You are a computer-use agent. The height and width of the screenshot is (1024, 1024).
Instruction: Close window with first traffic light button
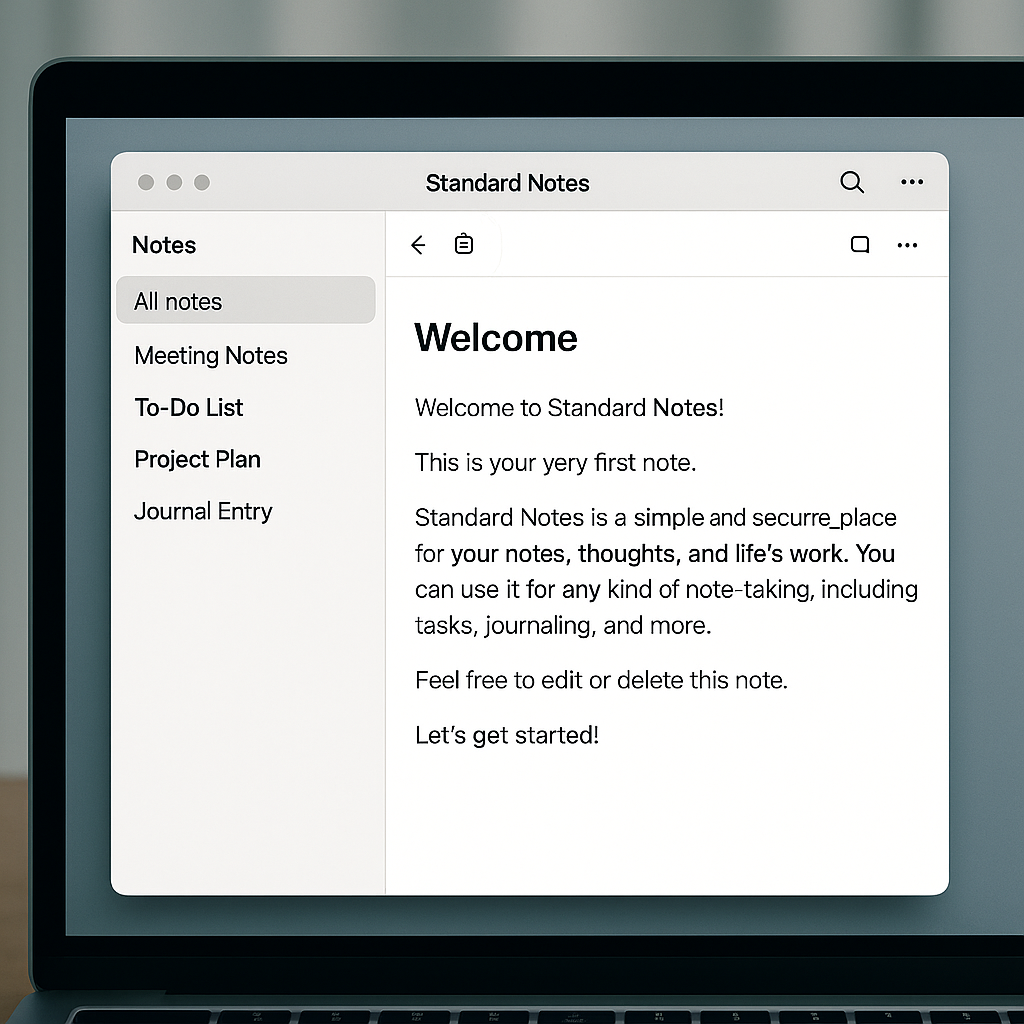click(146, 182)
